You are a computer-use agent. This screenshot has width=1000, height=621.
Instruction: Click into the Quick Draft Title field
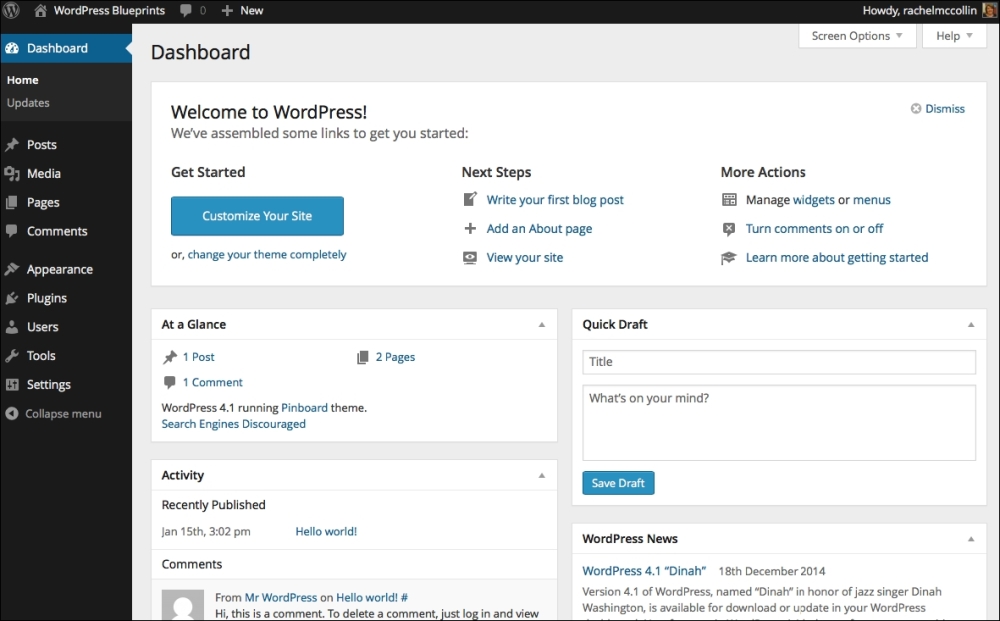click(x=779, y=362)
